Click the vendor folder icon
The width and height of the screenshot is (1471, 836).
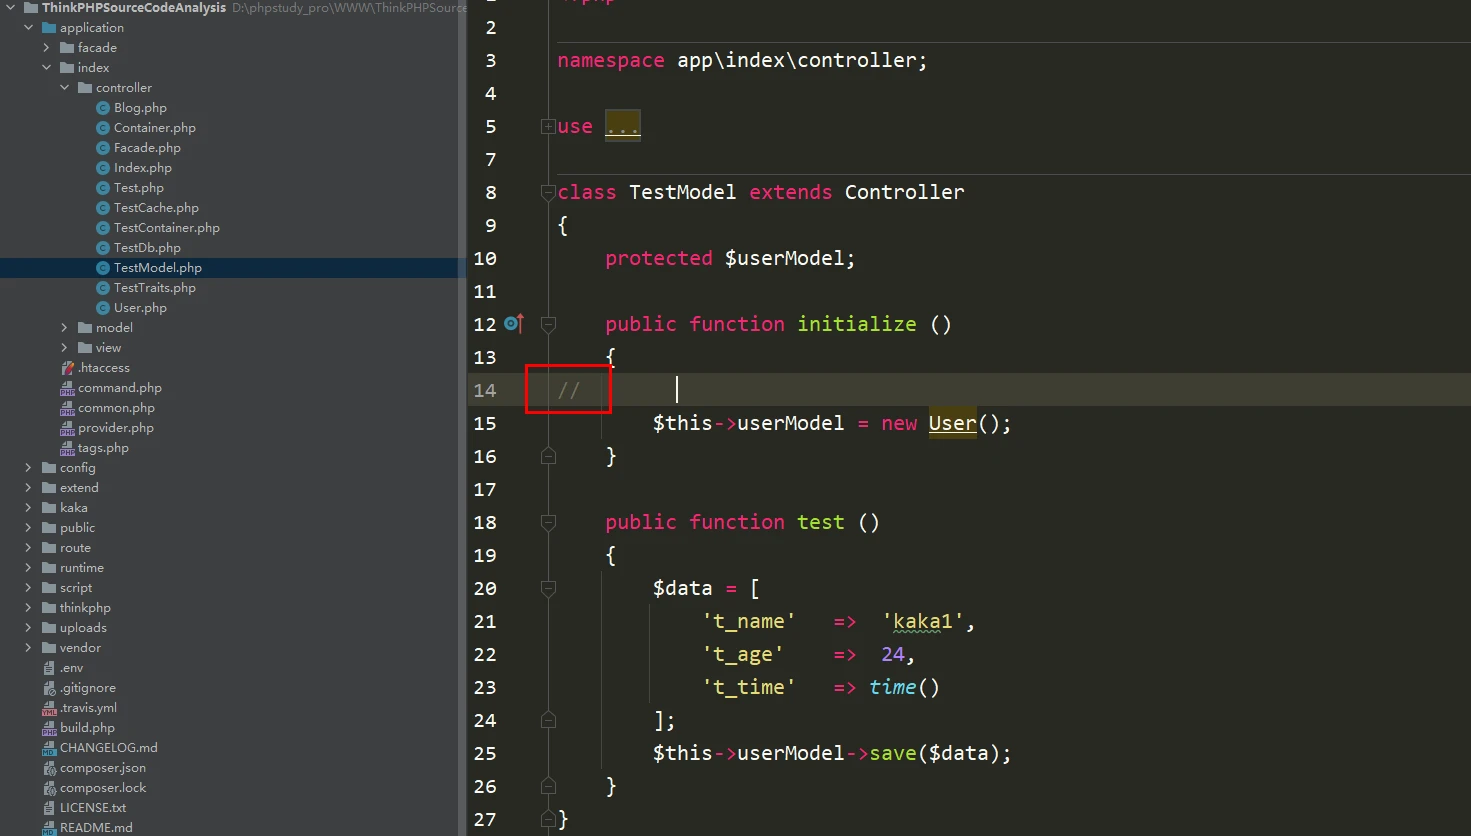click(x=49, y=648)
